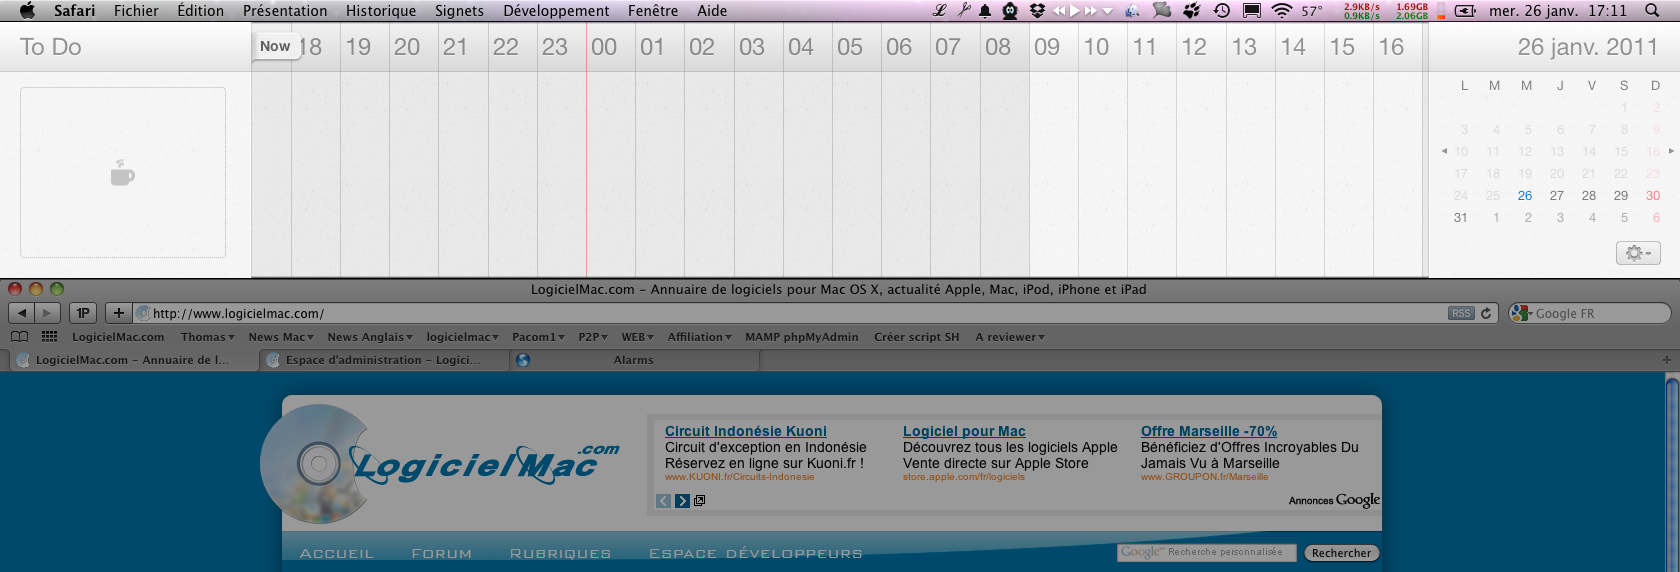1680x572 pixels.
Task: Click the 09 hour marker in timeline
Action: (1047, 47)
